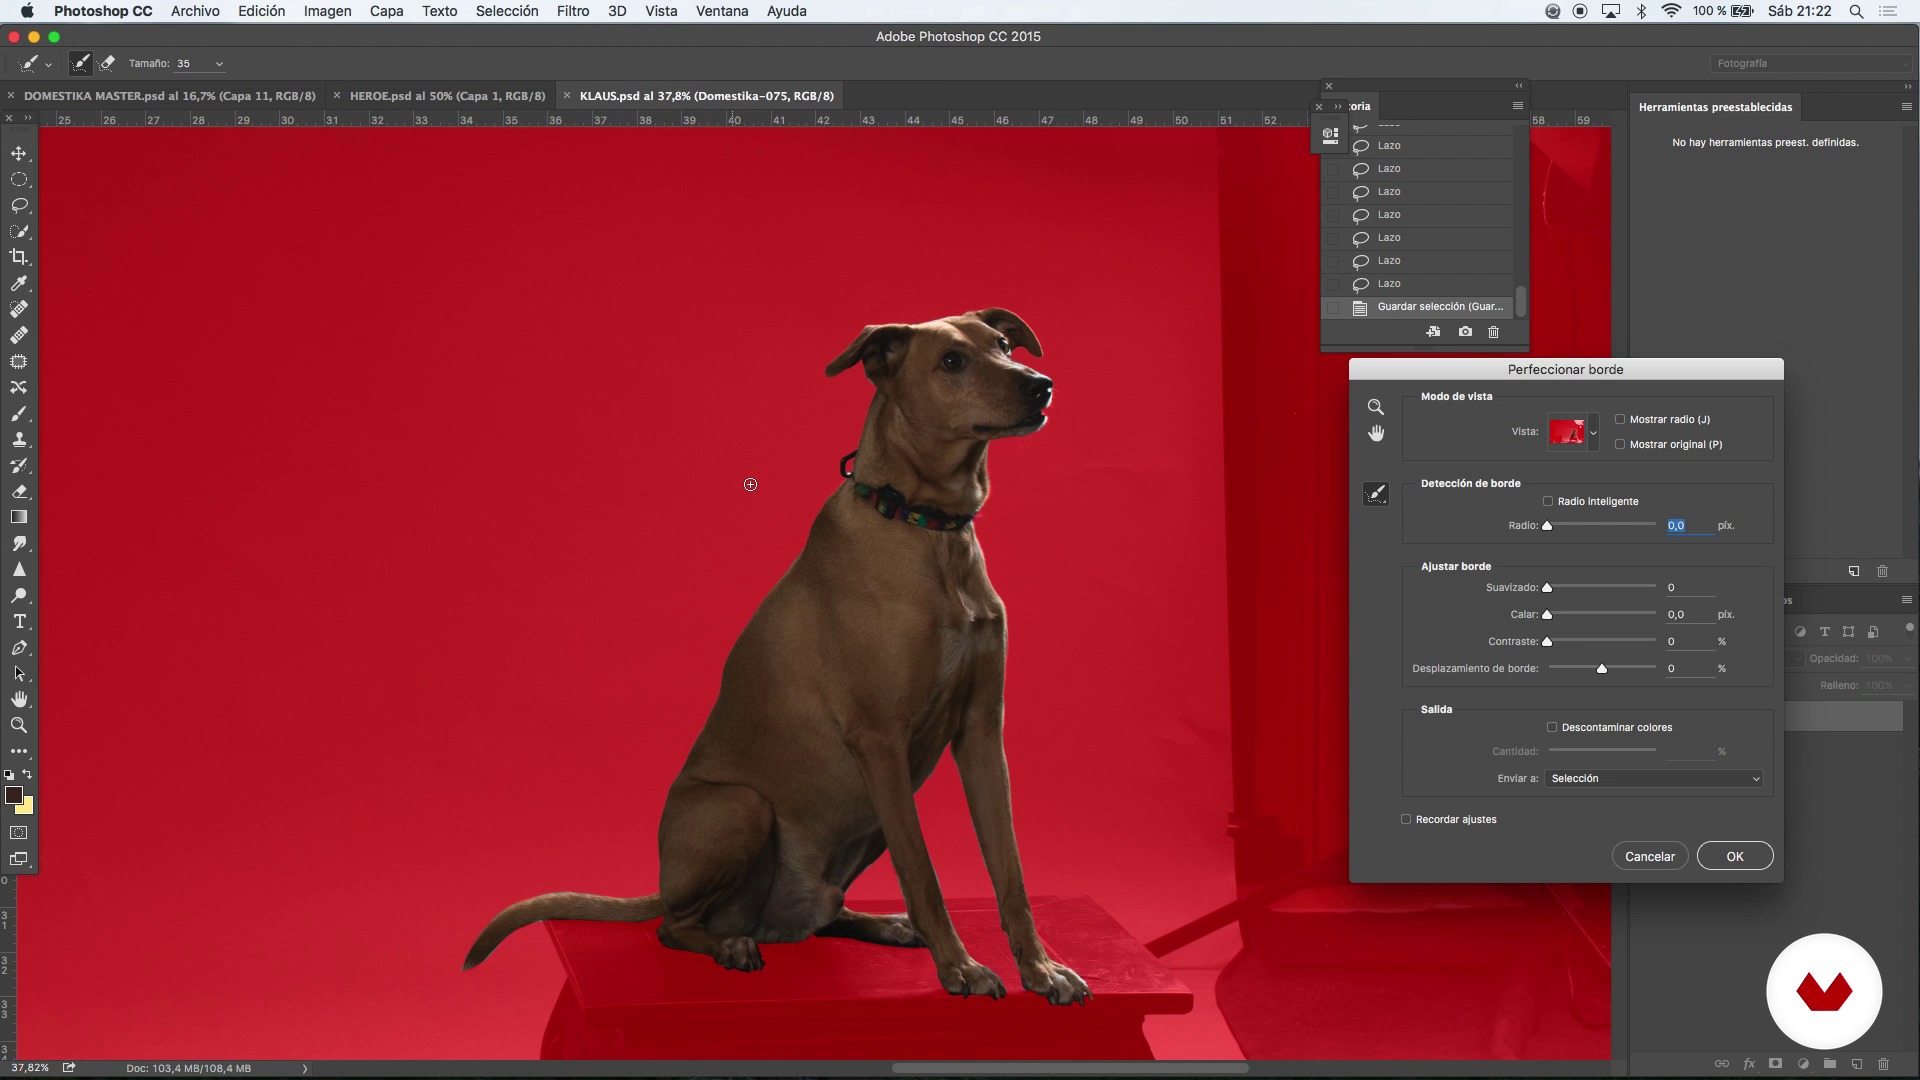Open the History panel menu
Viewport: 1920px width, 1080px height.
point(1517,106)
